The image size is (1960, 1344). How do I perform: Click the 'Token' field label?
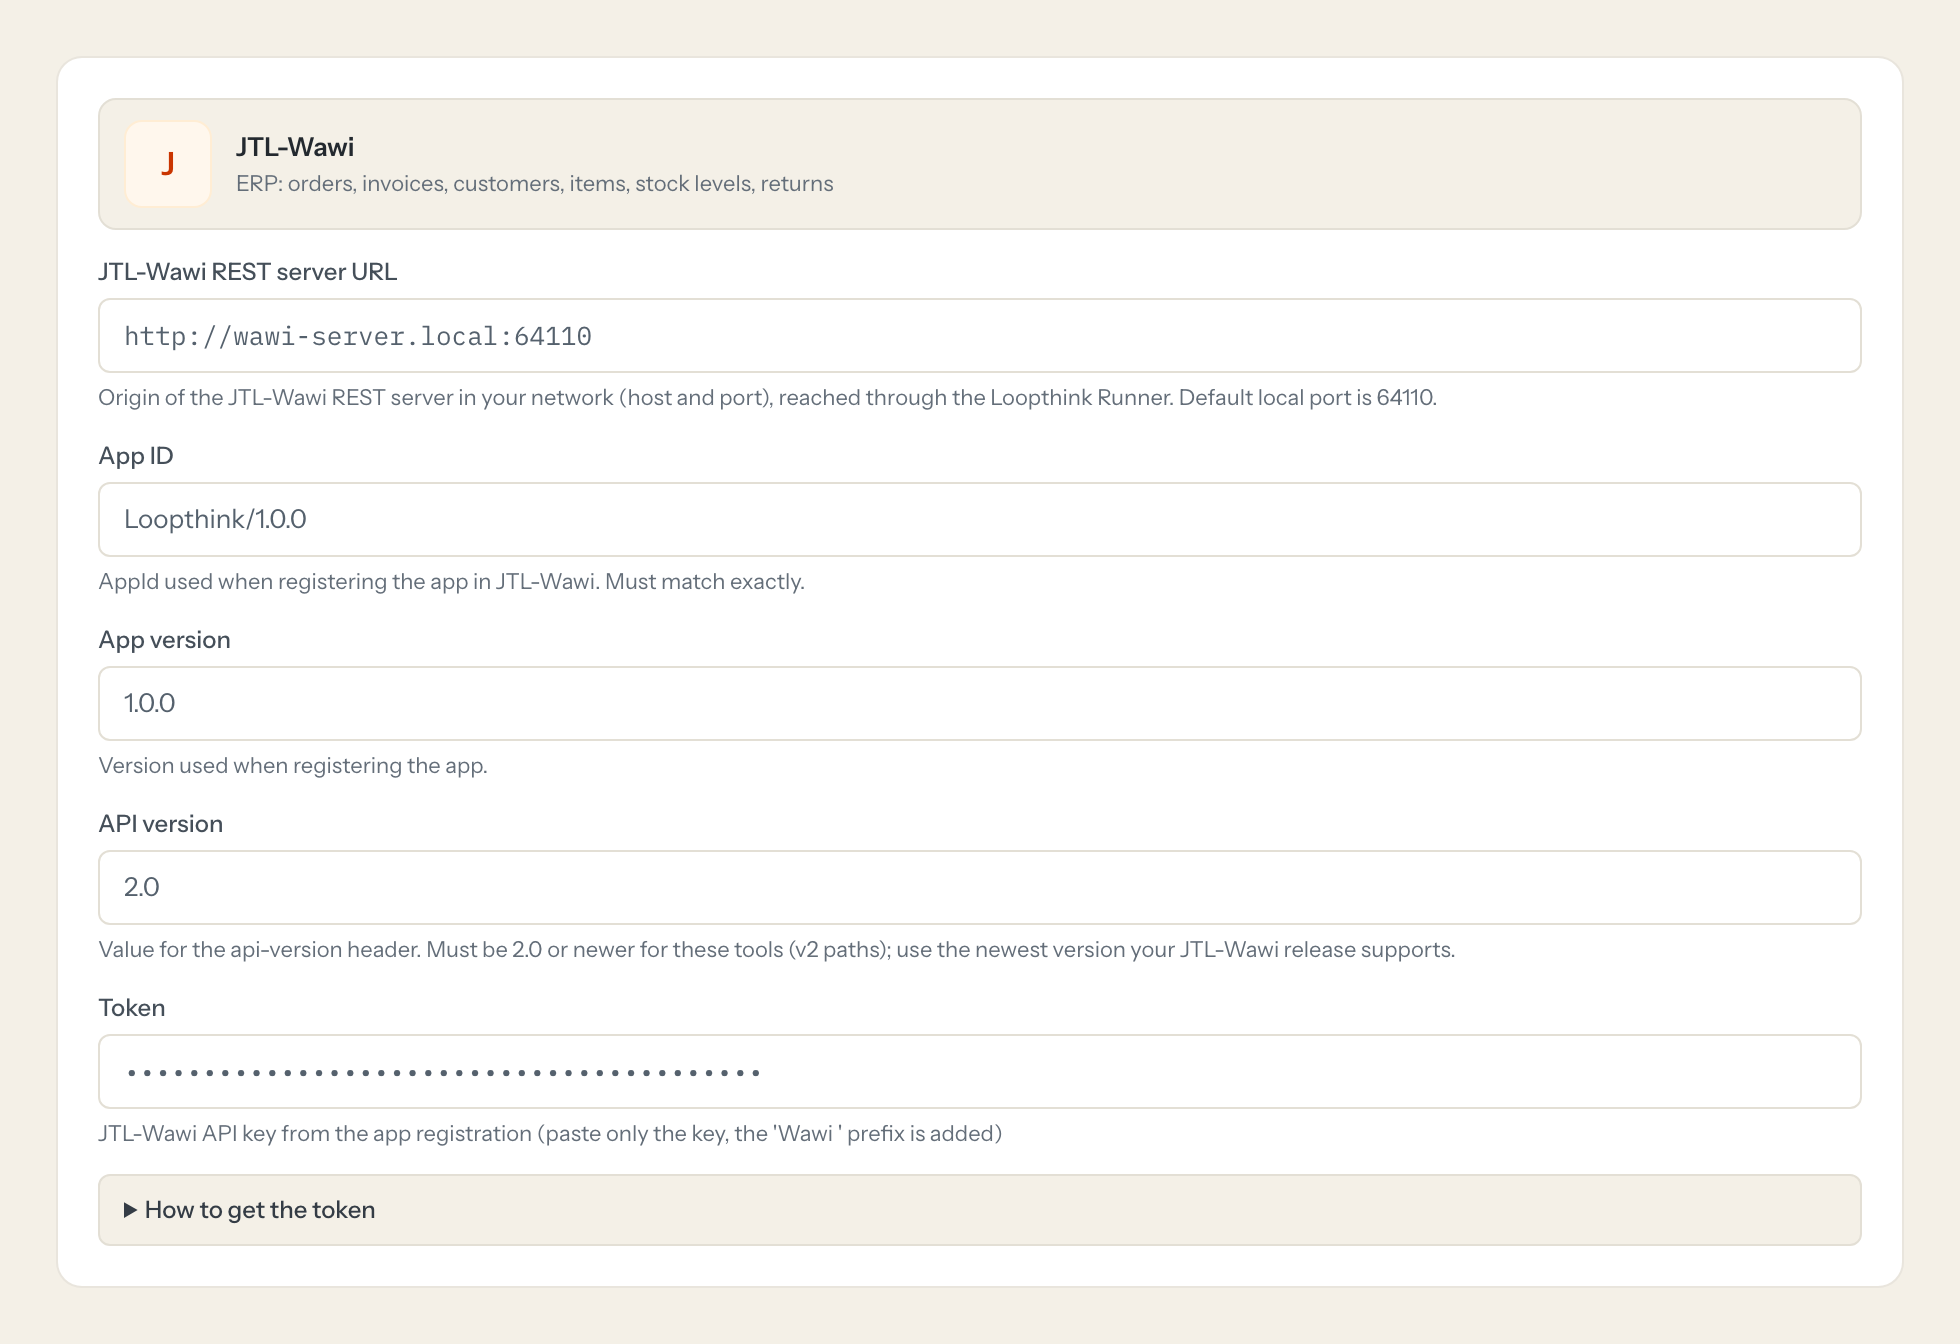(132, 1008)
